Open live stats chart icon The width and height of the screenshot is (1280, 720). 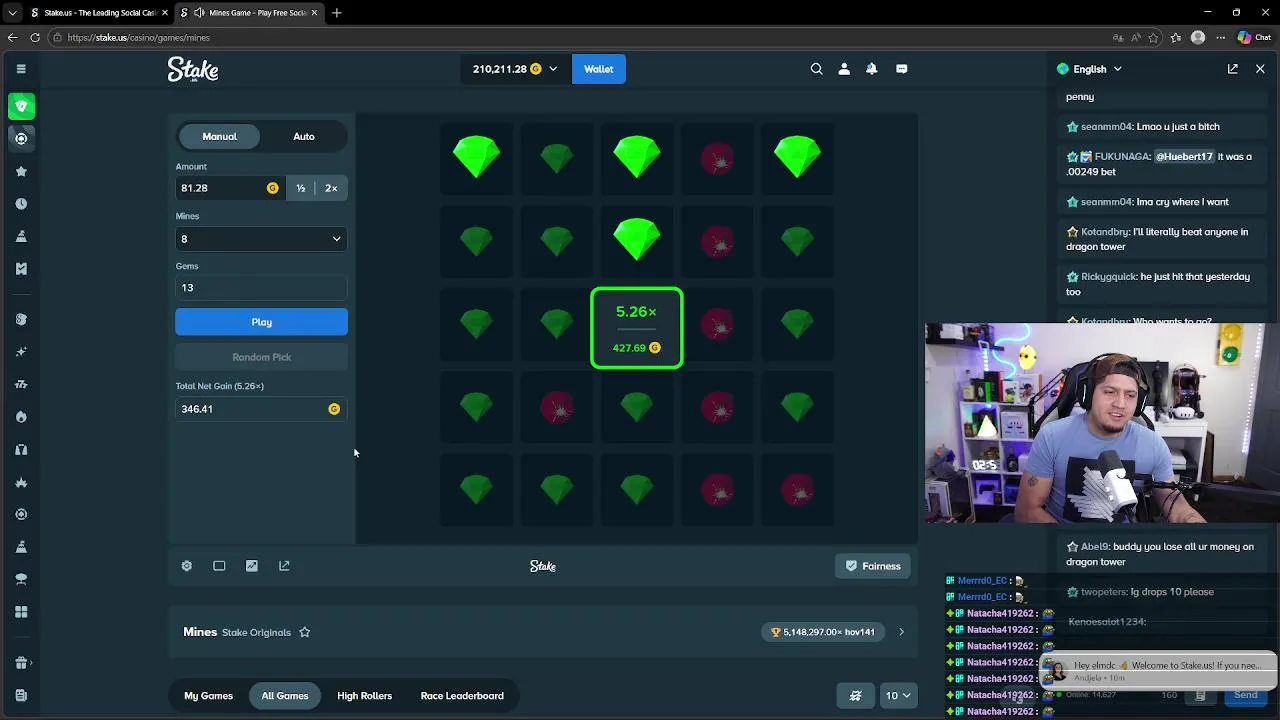click(252, 566)
